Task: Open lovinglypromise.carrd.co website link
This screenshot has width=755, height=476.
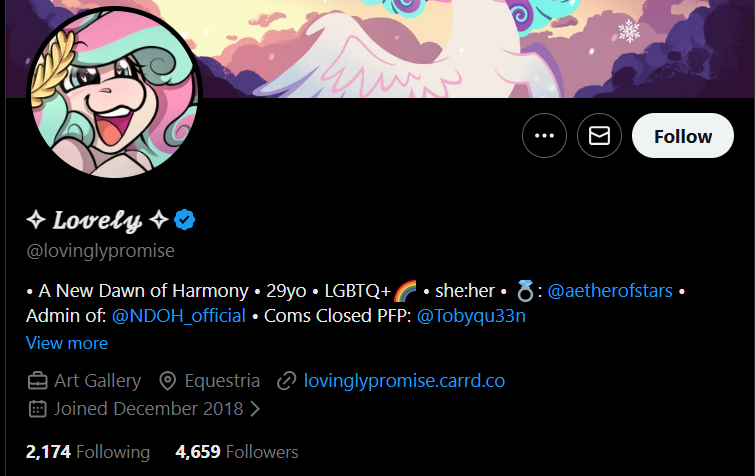Action: 404,381
